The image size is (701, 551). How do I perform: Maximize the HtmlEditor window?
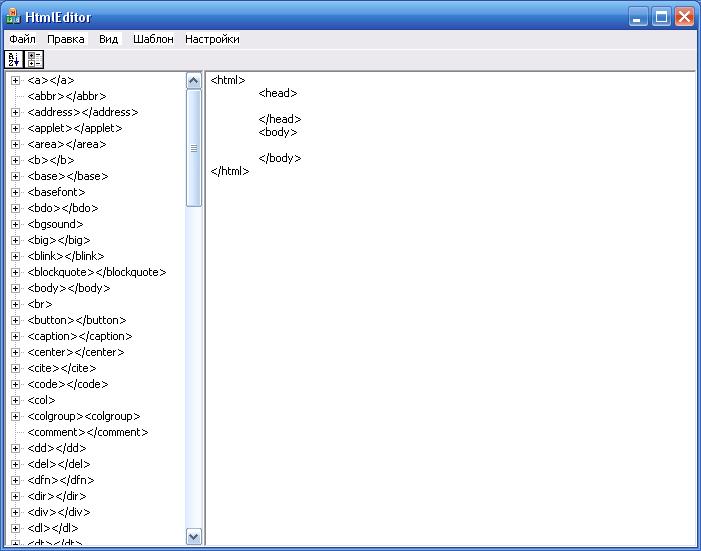(x=661, y=17)
